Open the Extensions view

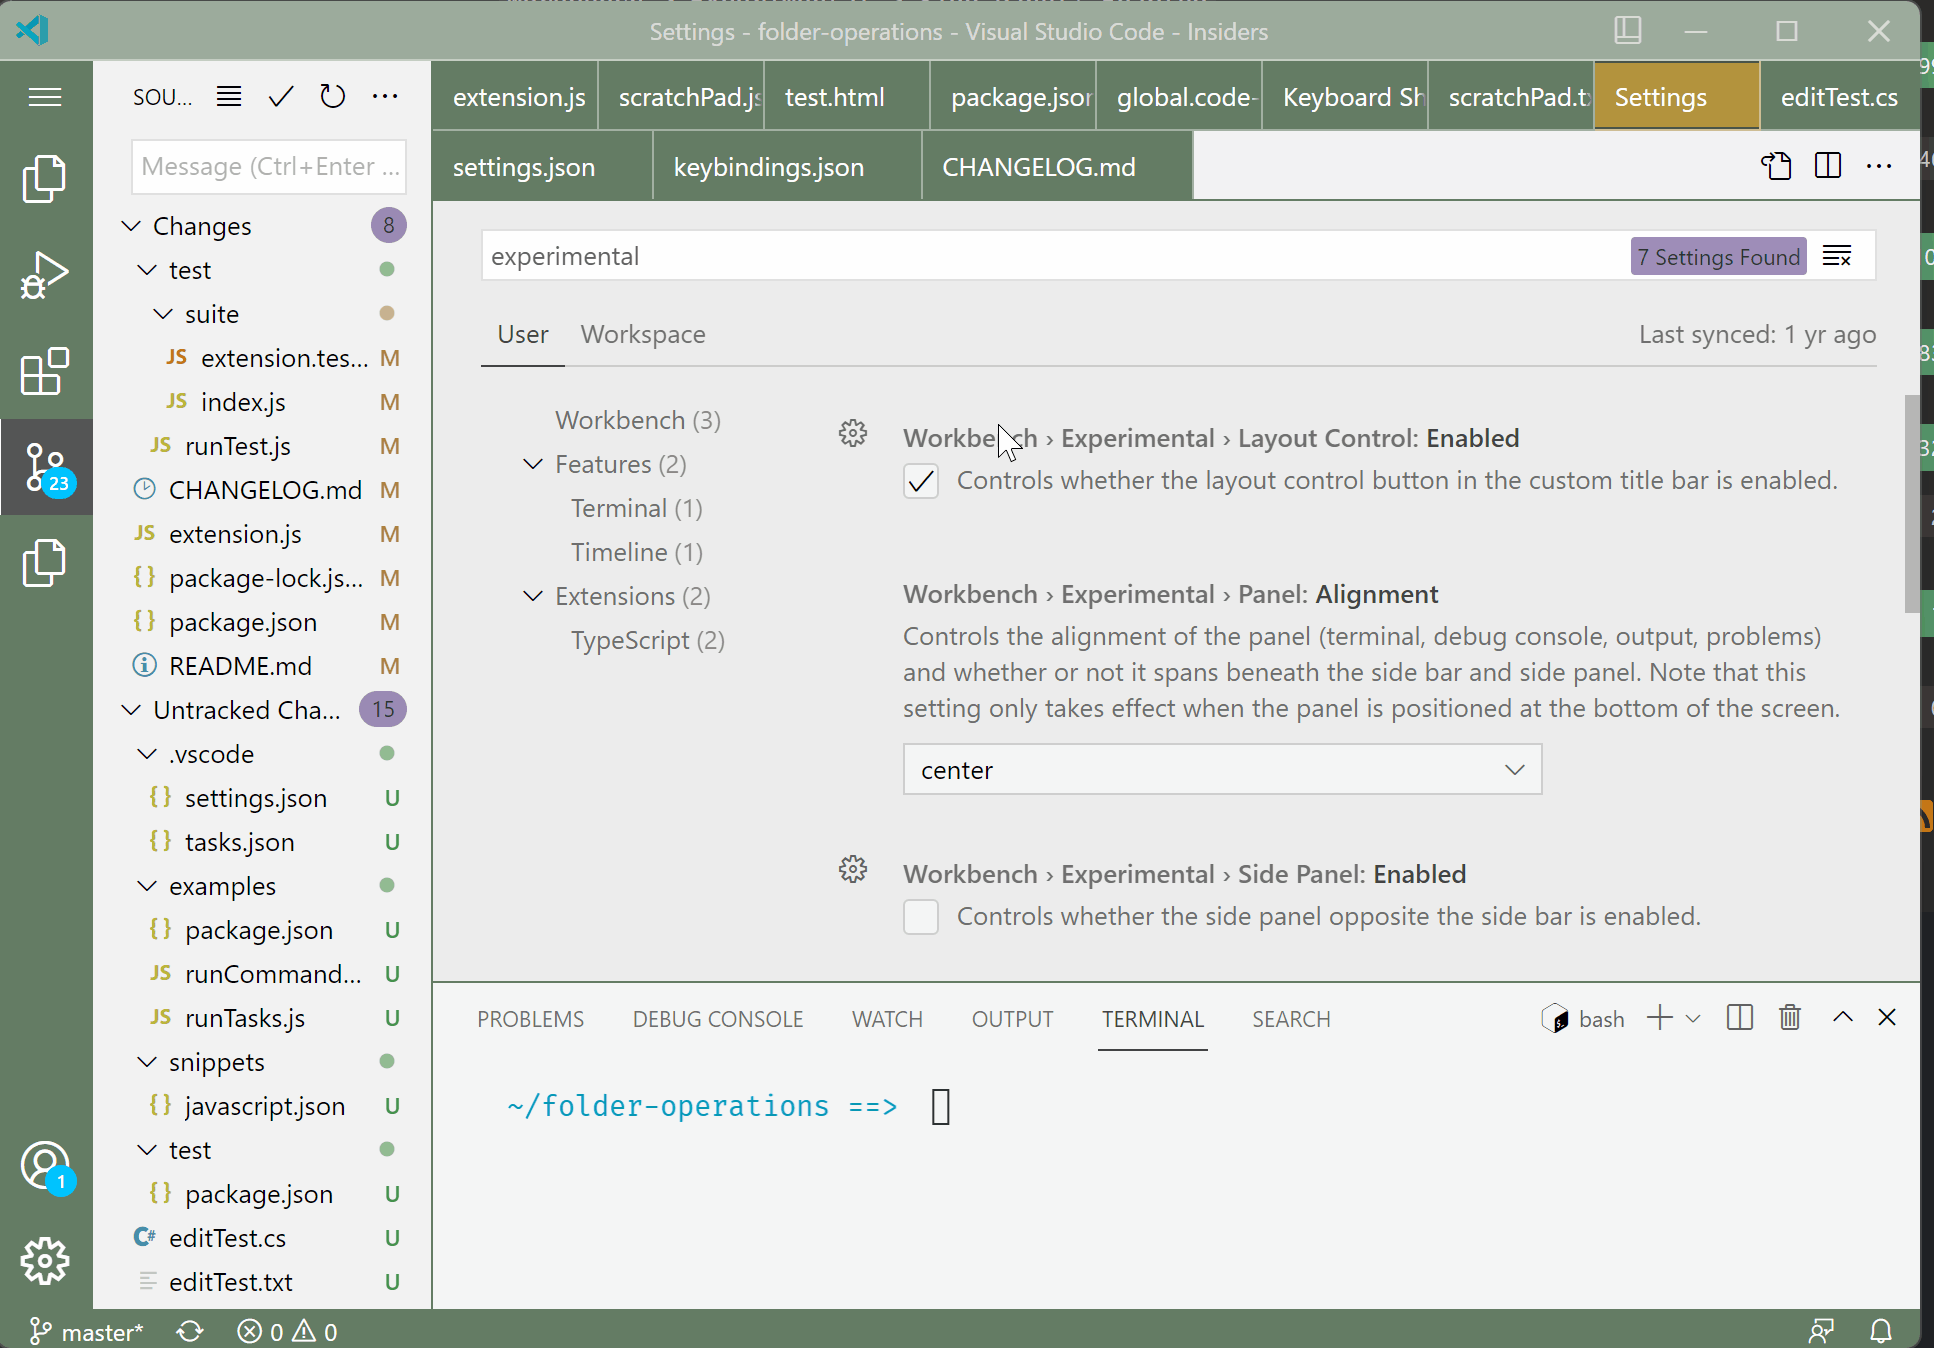(x=45, y=372)
